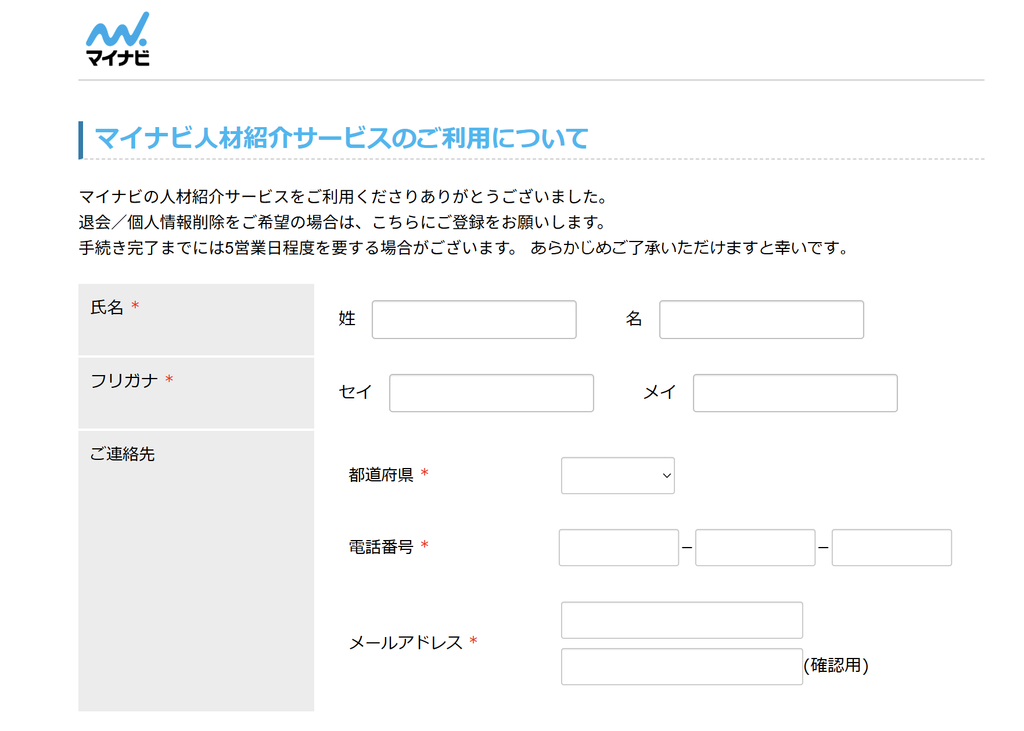
Task: Click the 電話番号 label
Action: tap(381, 547)
